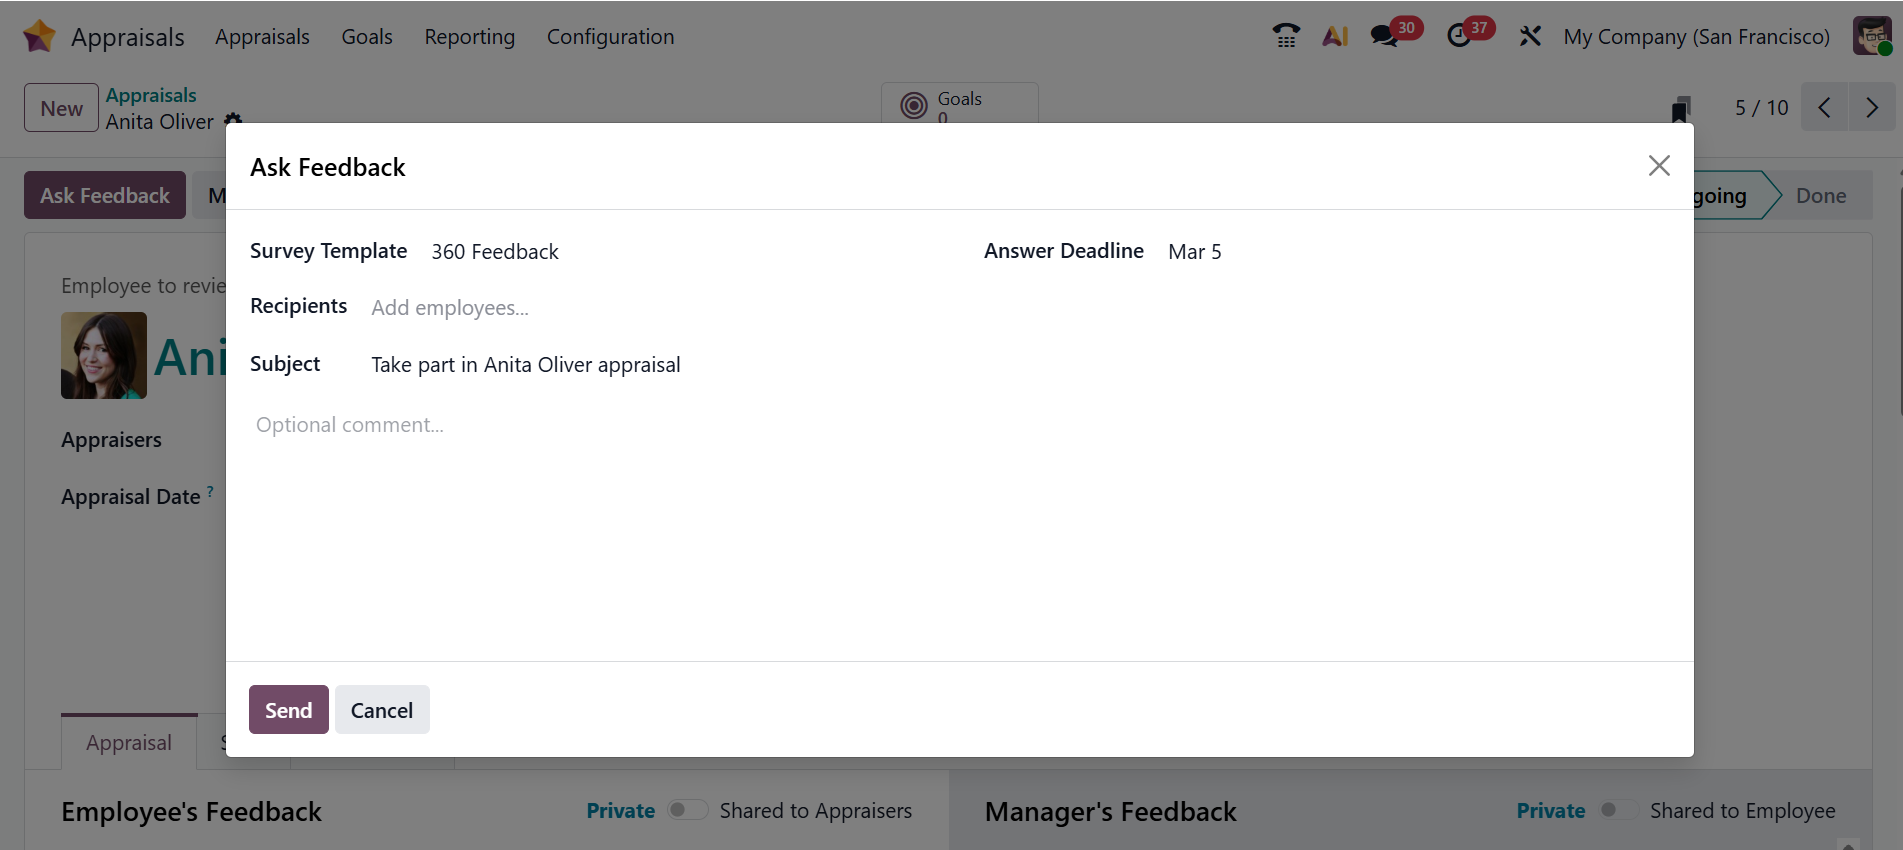Open the AI assistant icon
This screenshot has width=1903, height=850.
point(1335,36)
